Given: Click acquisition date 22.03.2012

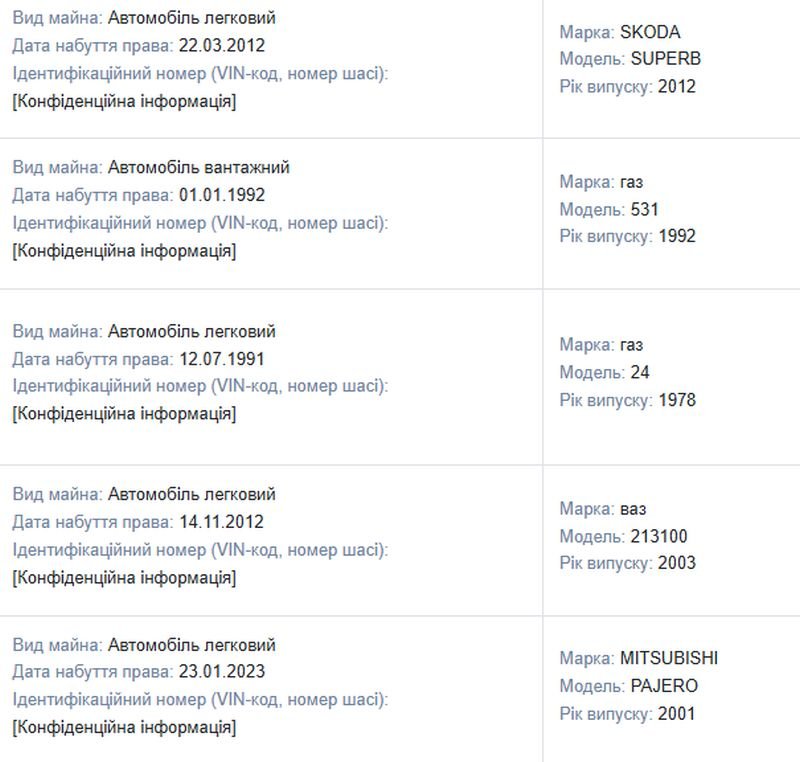Looking at the screenshot, I should [222, 45].
